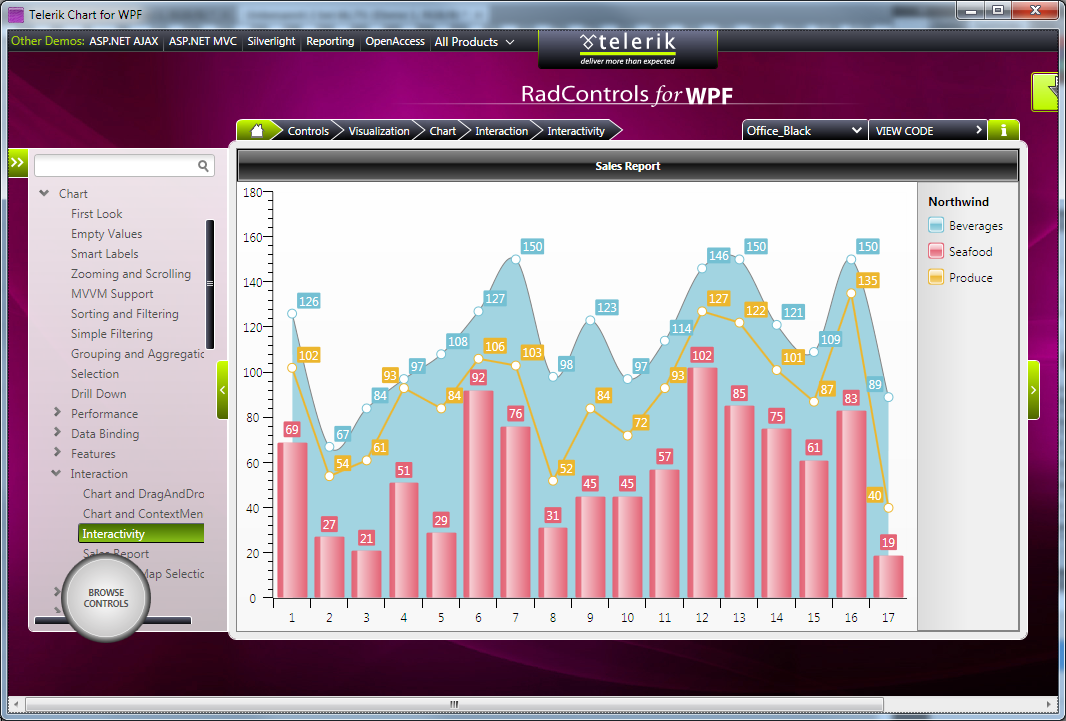The height and width of the screenshot is (721, 1066).
Task: Open Zooming and Scrolling demo
Action: [x=131, y=274]
